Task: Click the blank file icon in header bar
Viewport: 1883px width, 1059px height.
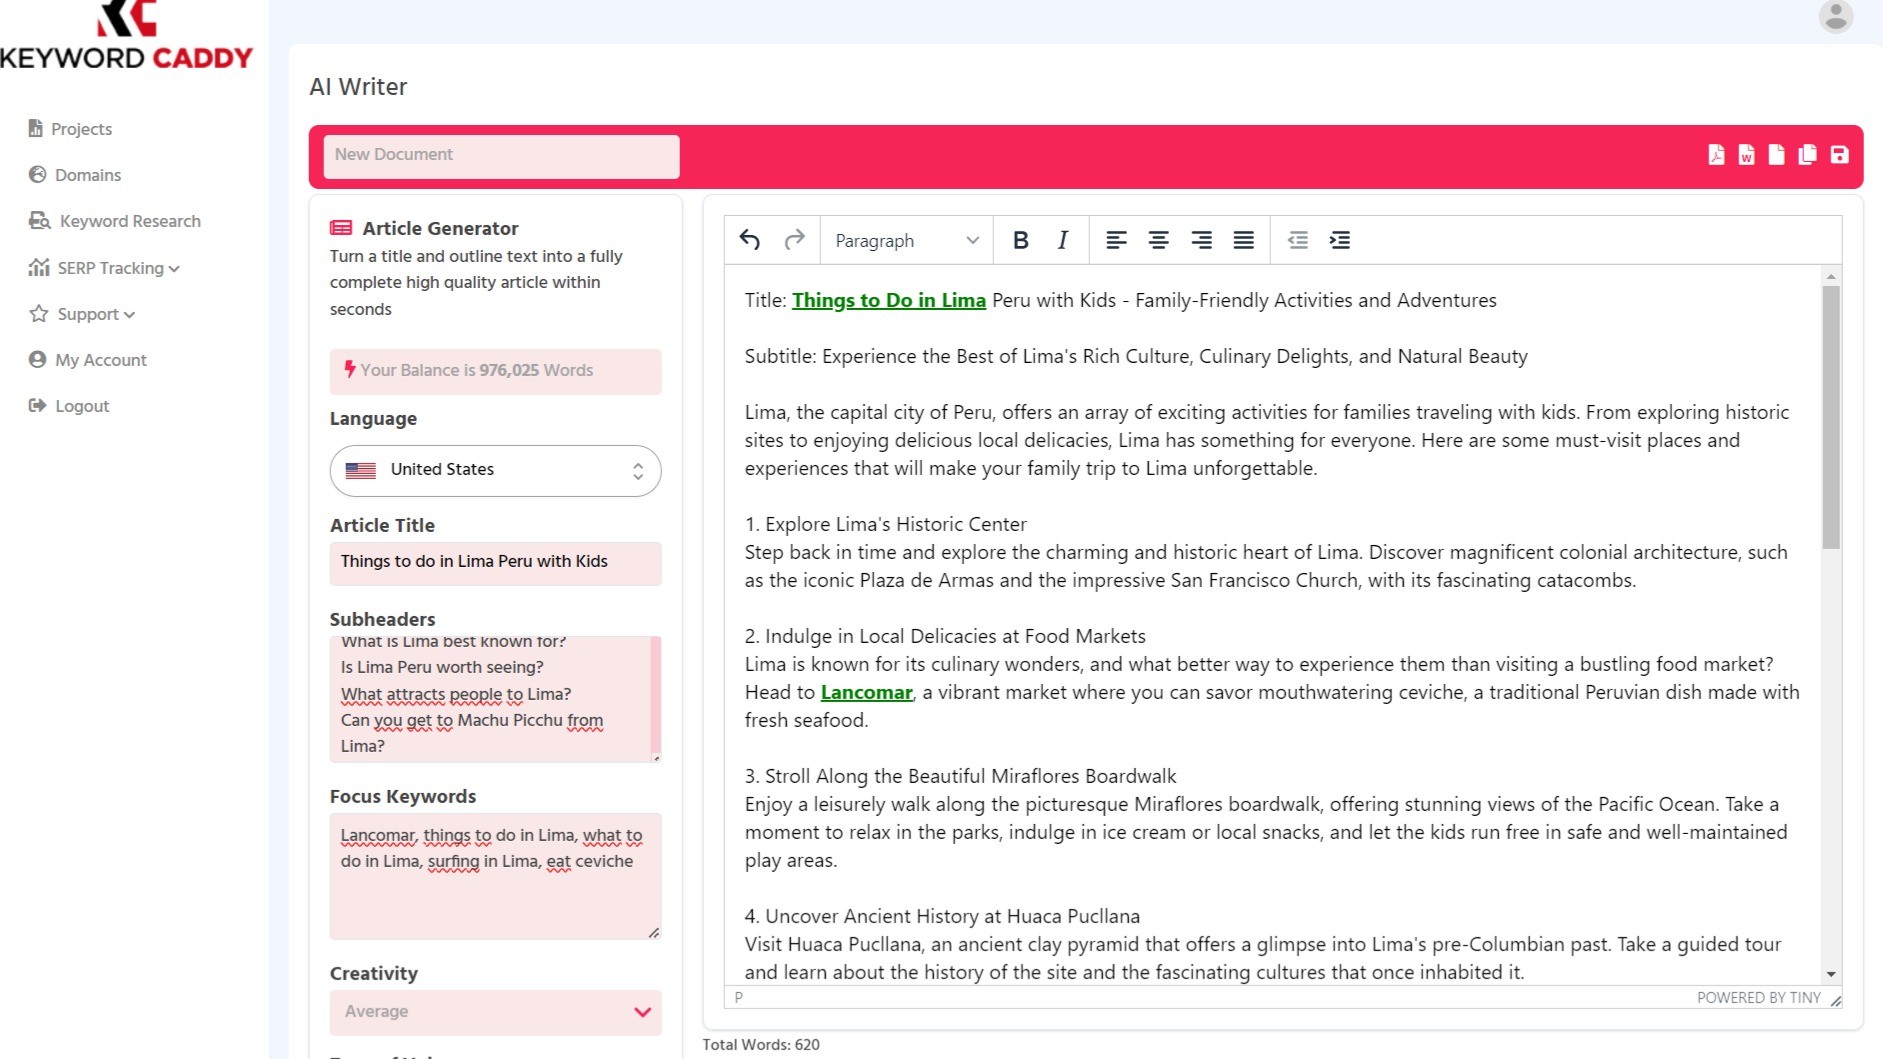Action: (1776, 155)
